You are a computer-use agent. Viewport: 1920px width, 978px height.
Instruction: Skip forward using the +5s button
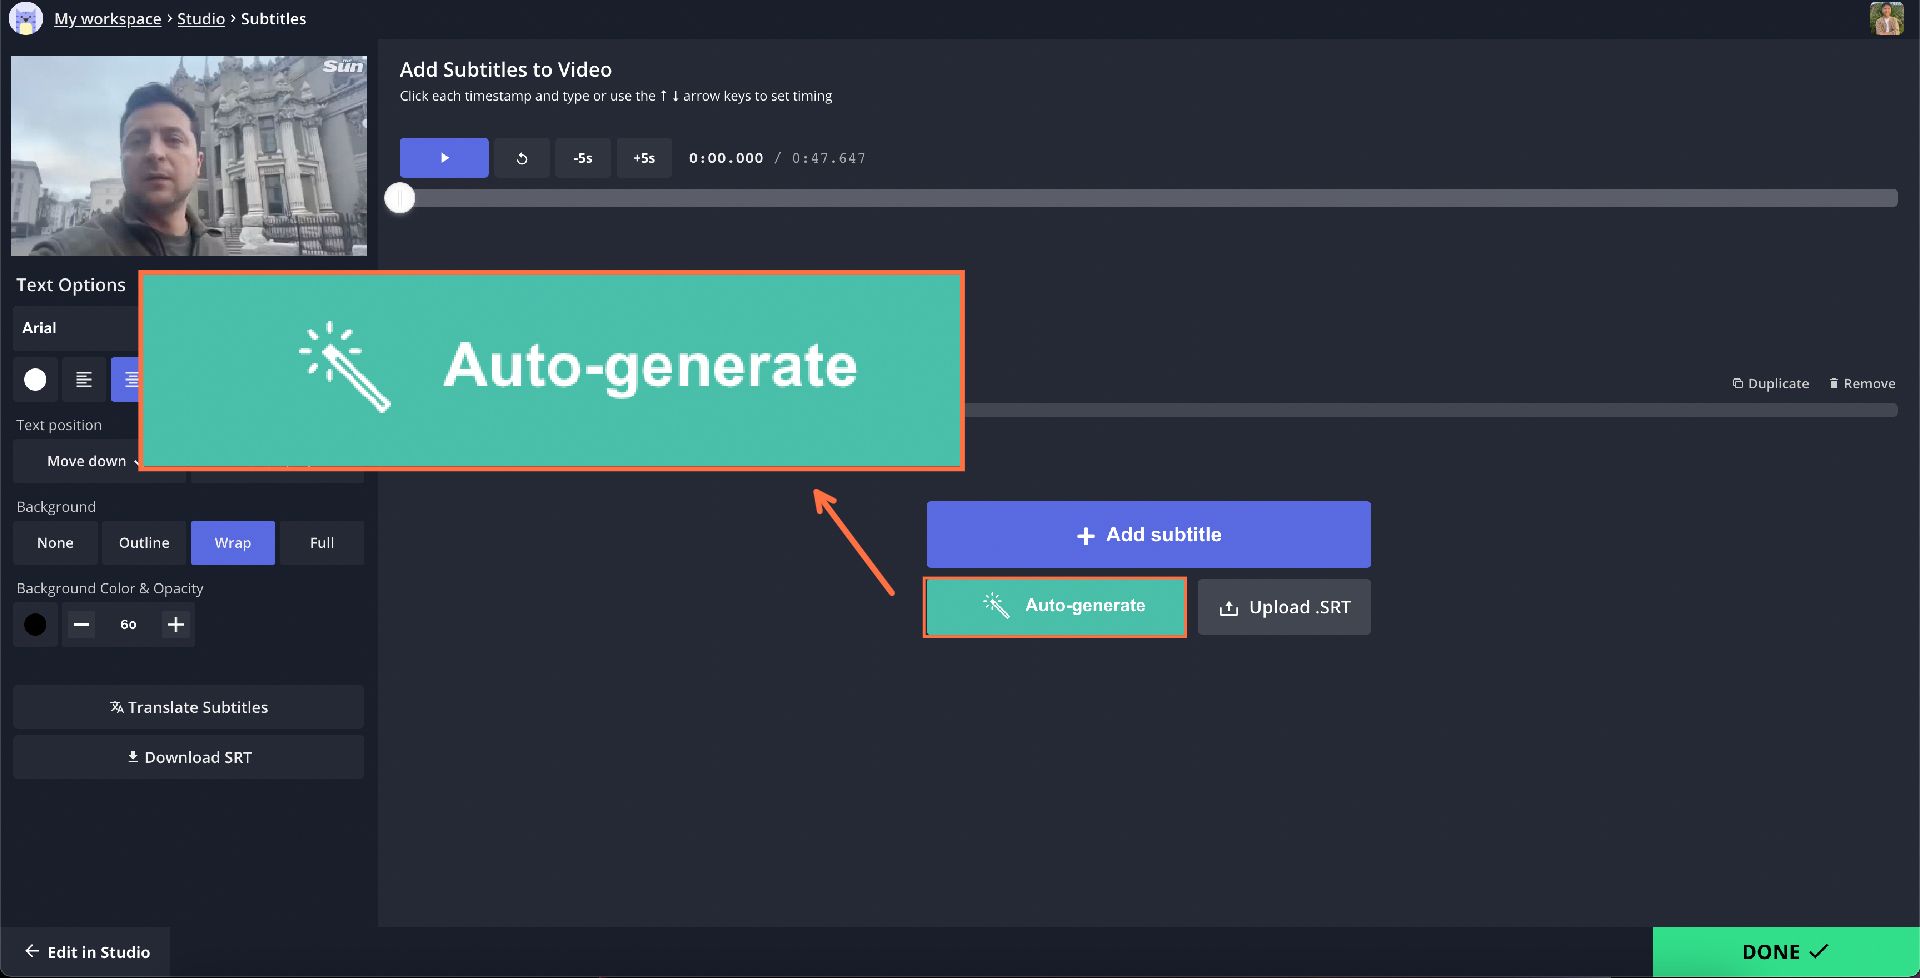pyautogui.click(x=644, y=158)
